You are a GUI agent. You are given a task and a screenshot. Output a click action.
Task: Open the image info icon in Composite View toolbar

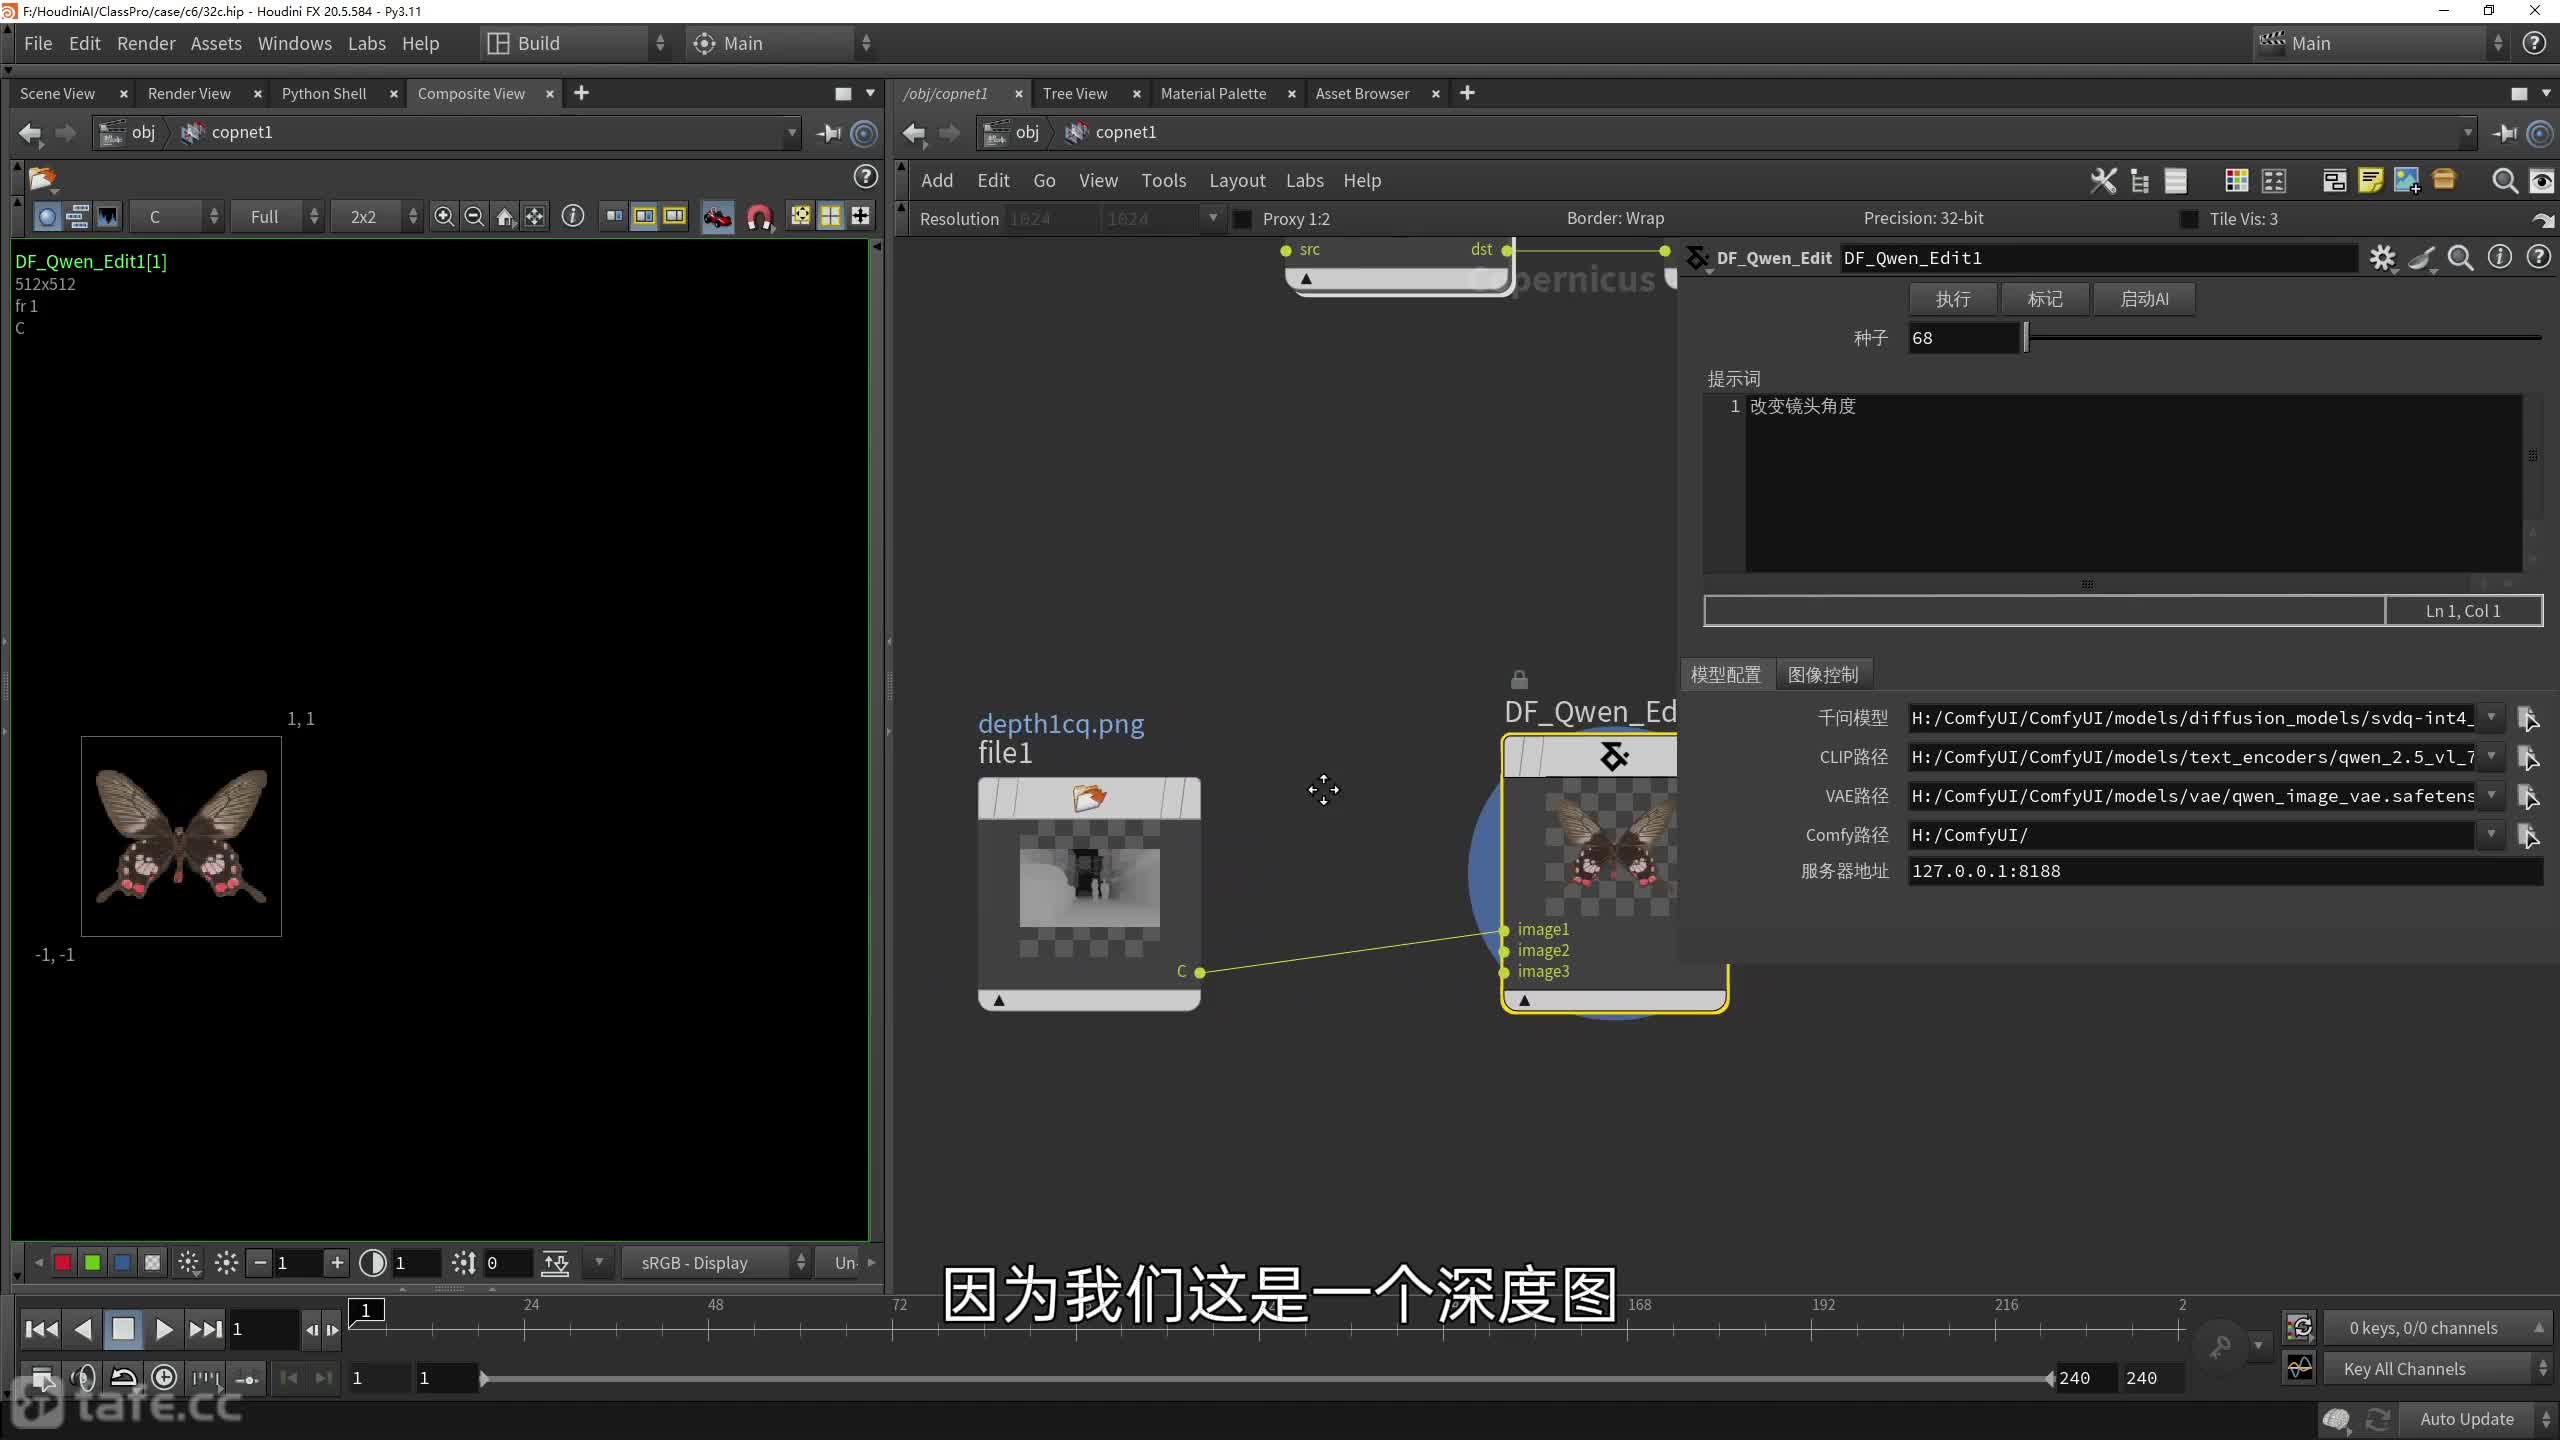pos(573,216)
